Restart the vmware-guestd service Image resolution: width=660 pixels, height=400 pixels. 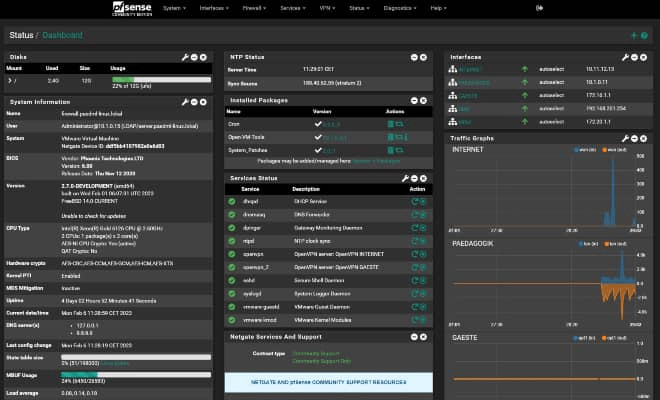tap(415, 307)
